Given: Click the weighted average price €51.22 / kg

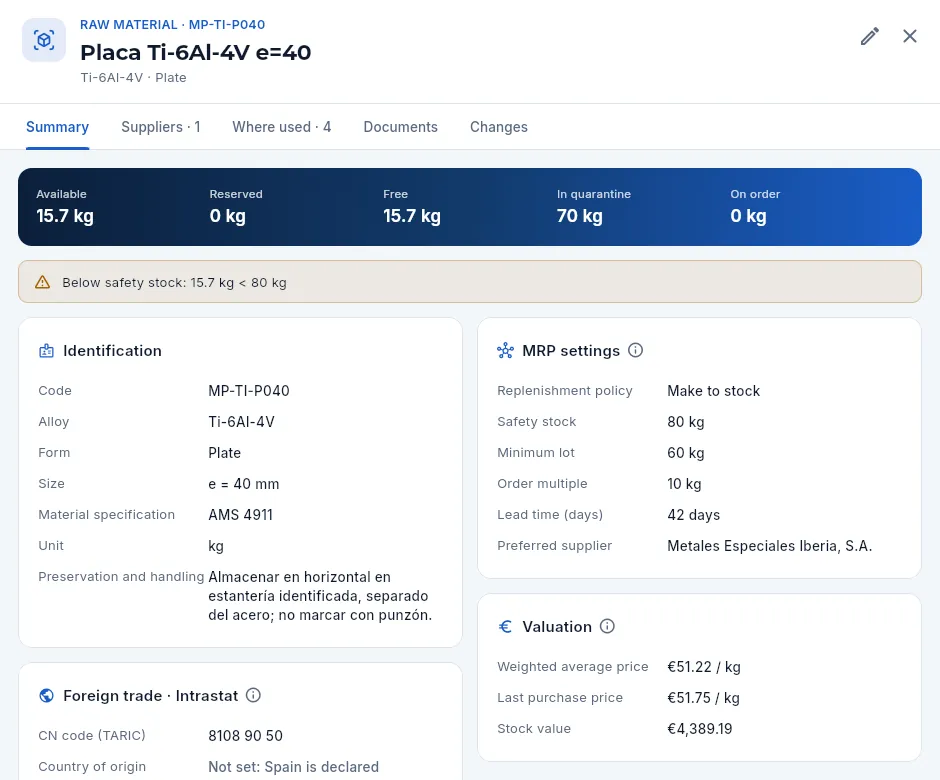Looking at the screenshot, I should [x=704, y=667].
